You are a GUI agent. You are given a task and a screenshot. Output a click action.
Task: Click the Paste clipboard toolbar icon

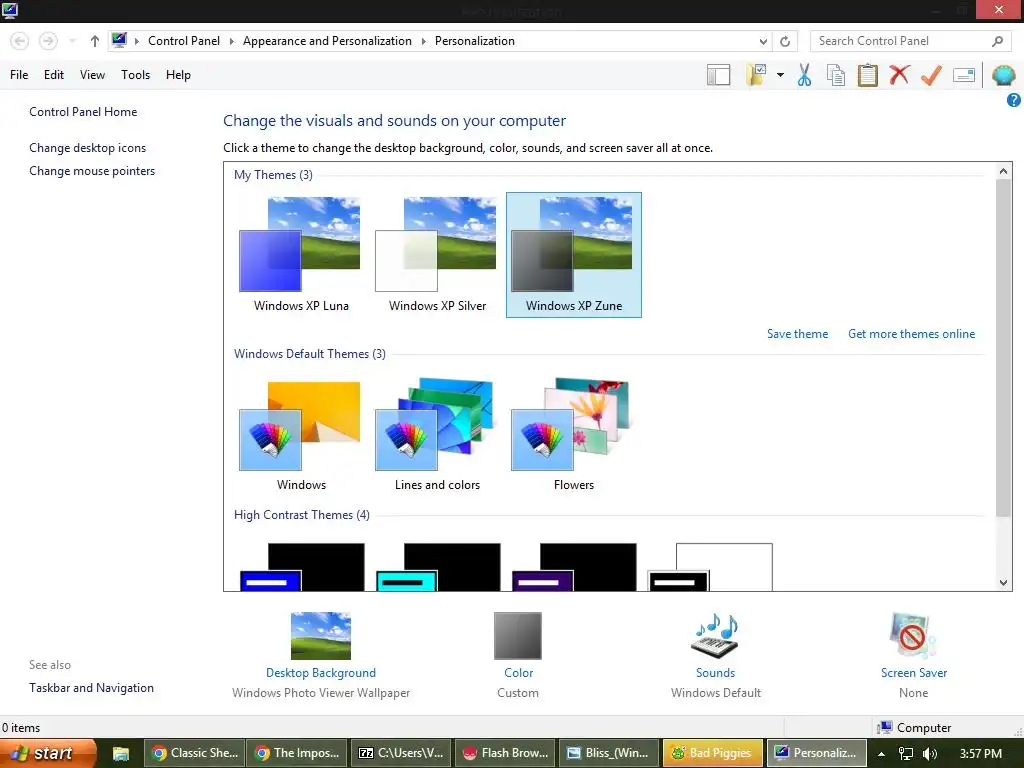coord(867,75)
